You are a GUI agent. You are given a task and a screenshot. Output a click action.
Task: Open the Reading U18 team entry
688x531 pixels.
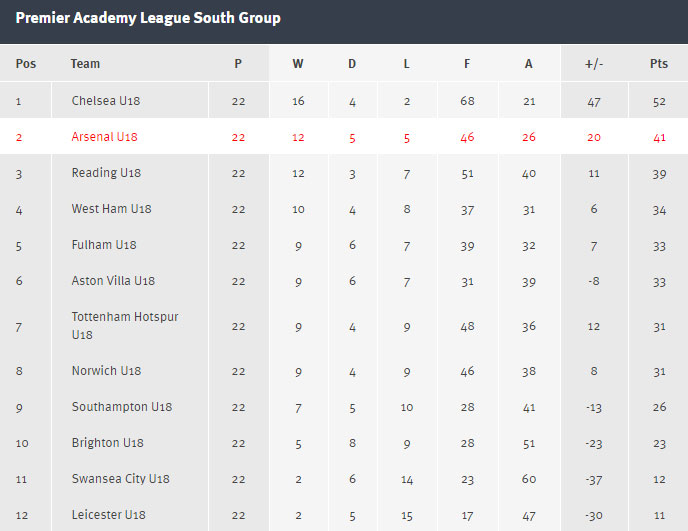click(106, 173)
